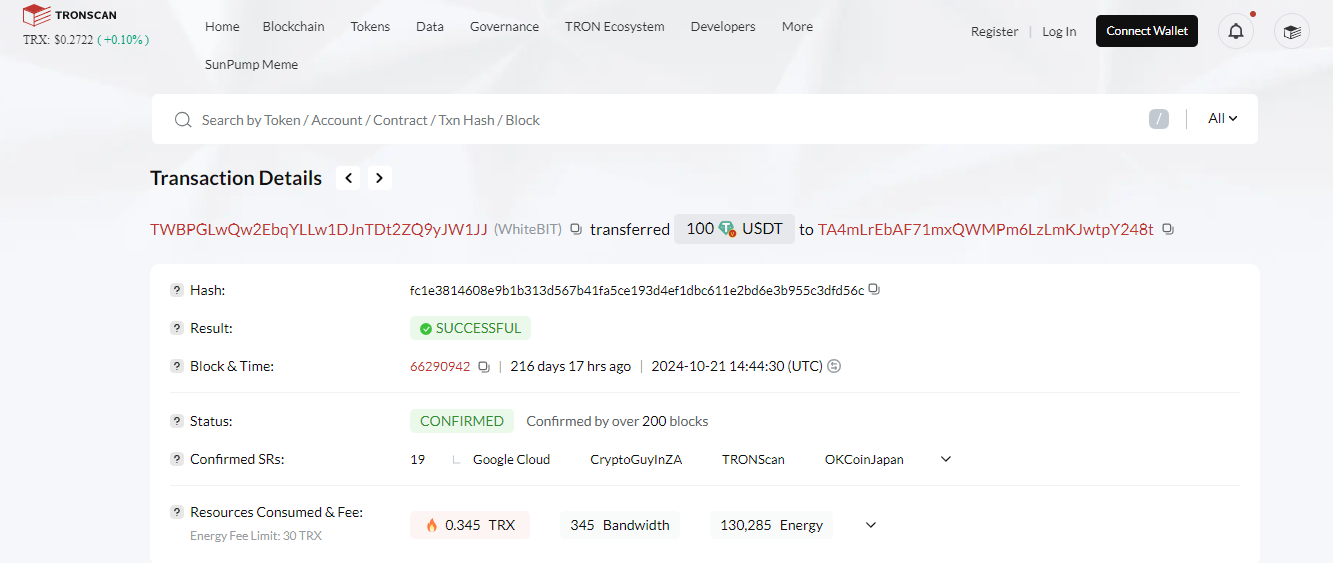Open the Home menu
Screen dimensions: 1333x563
click(222, 27)
